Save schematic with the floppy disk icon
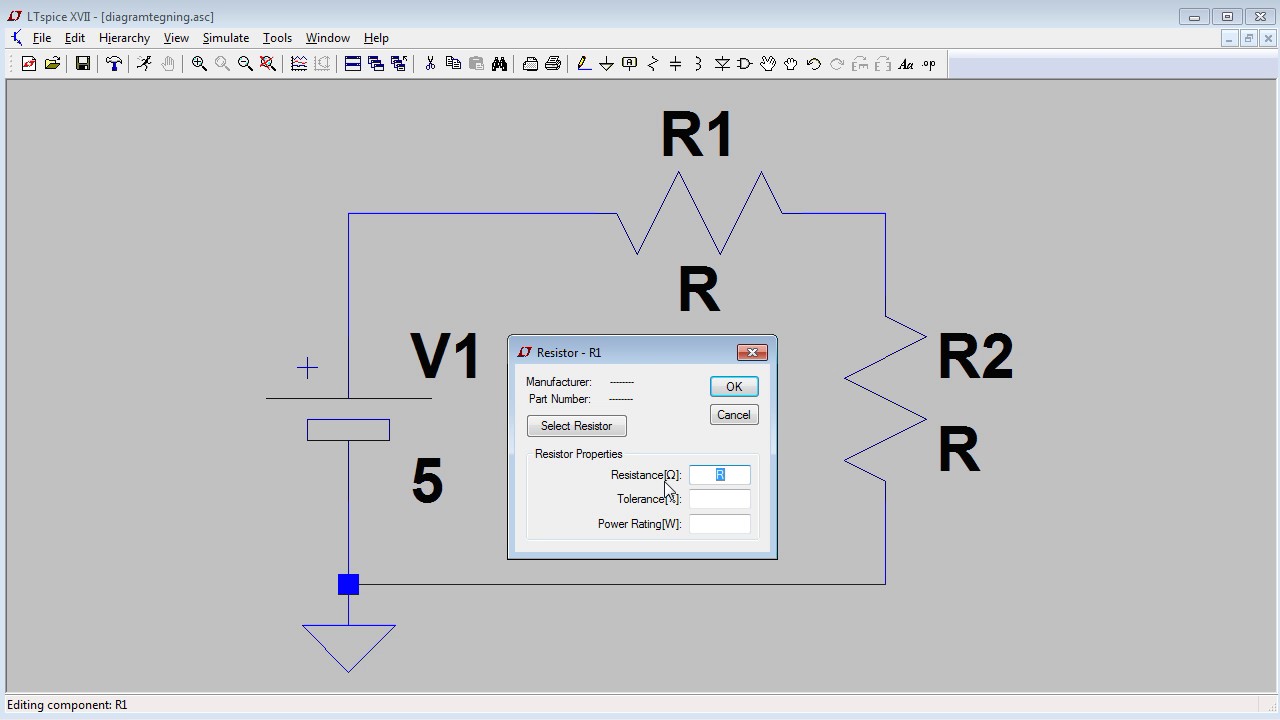This screenshot has height=720, width=1280. (83, 64)
